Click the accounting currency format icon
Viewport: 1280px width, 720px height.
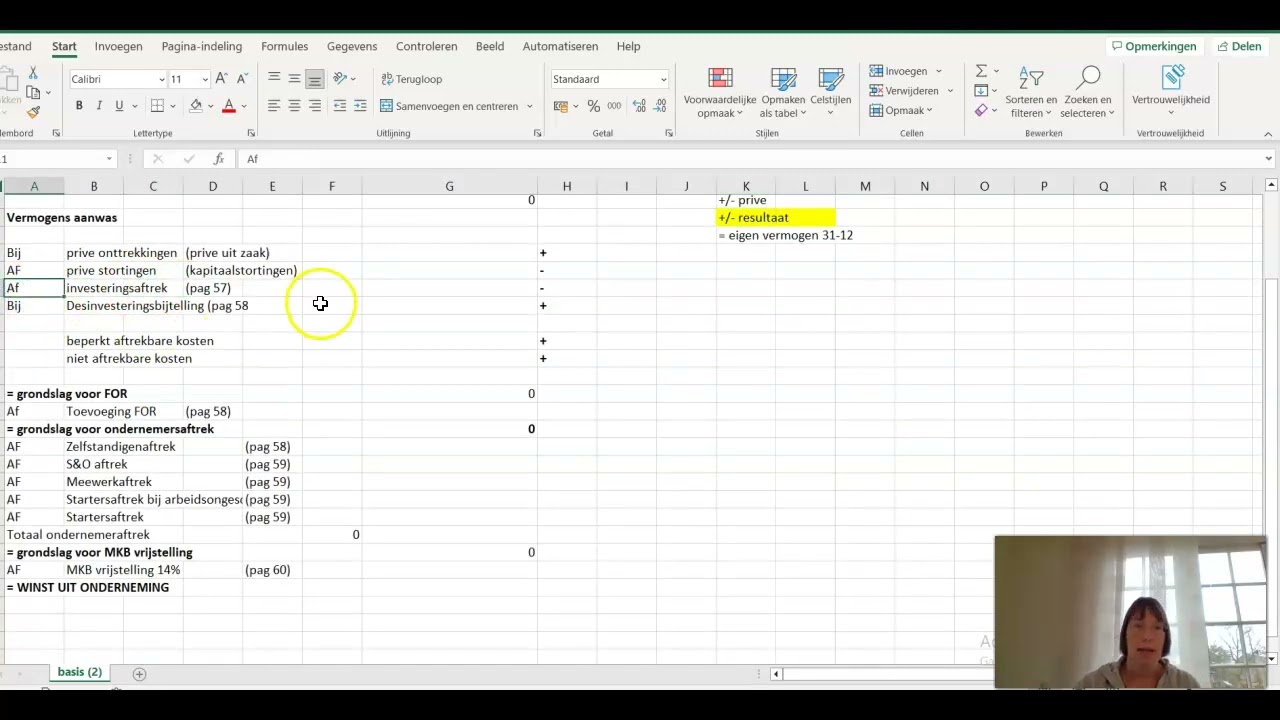[560, 106]
